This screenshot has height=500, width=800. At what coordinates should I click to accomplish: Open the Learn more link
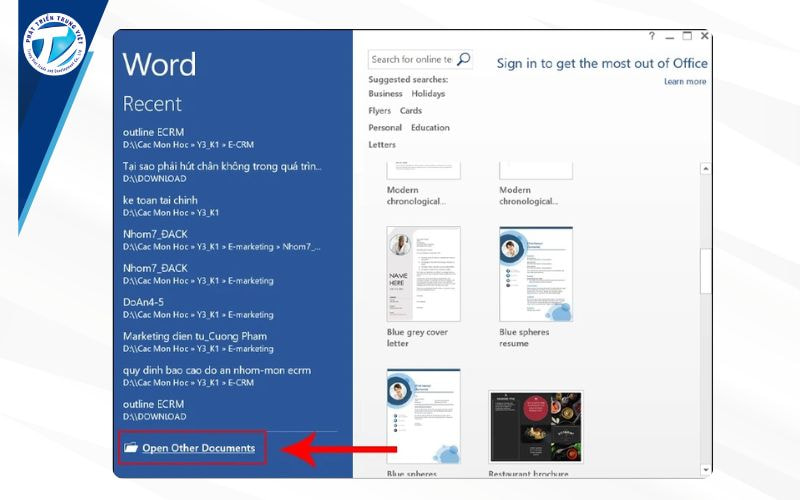coord(684,82)
